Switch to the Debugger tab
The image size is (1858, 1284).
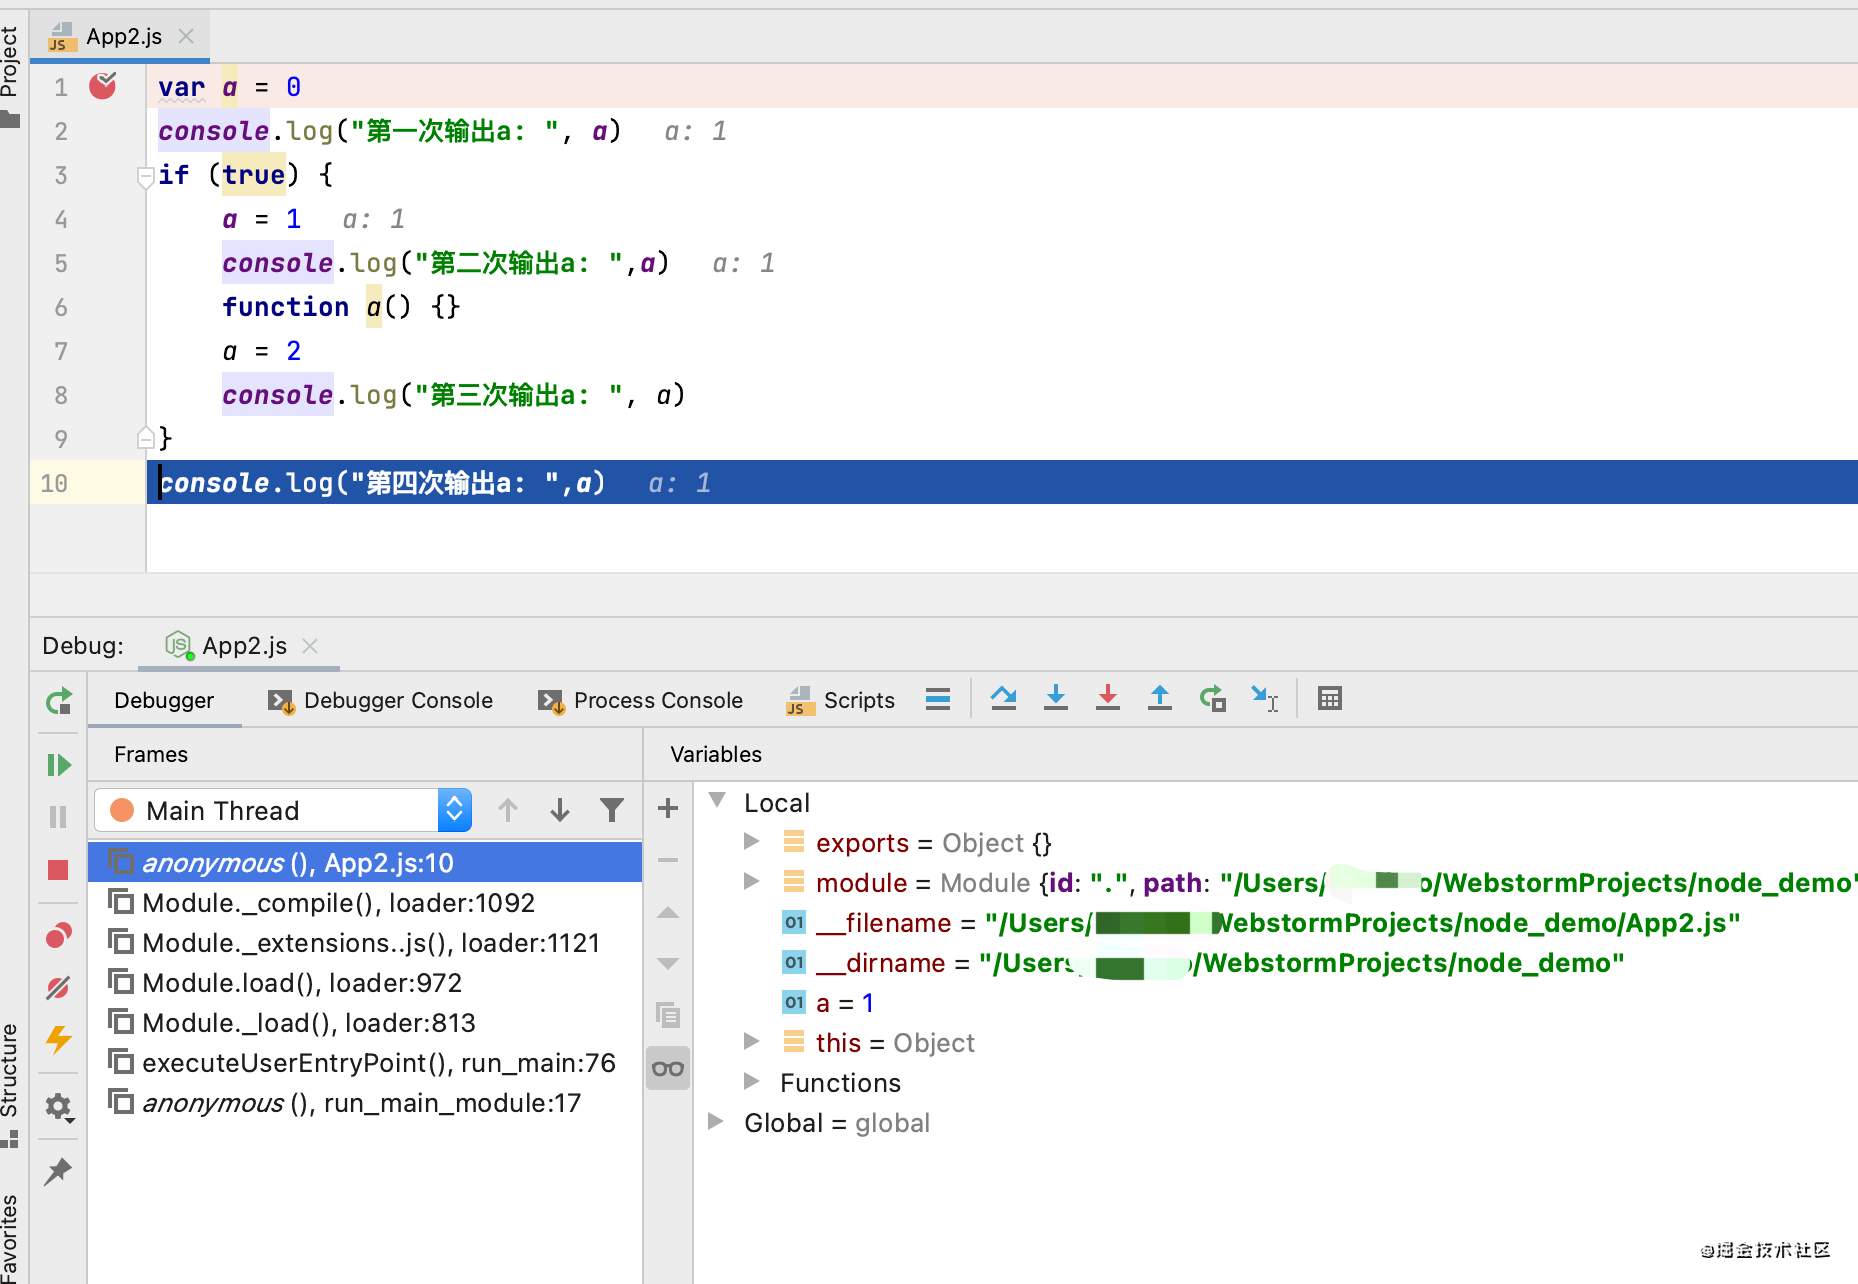pyautogui.click(x=164, y=700)
